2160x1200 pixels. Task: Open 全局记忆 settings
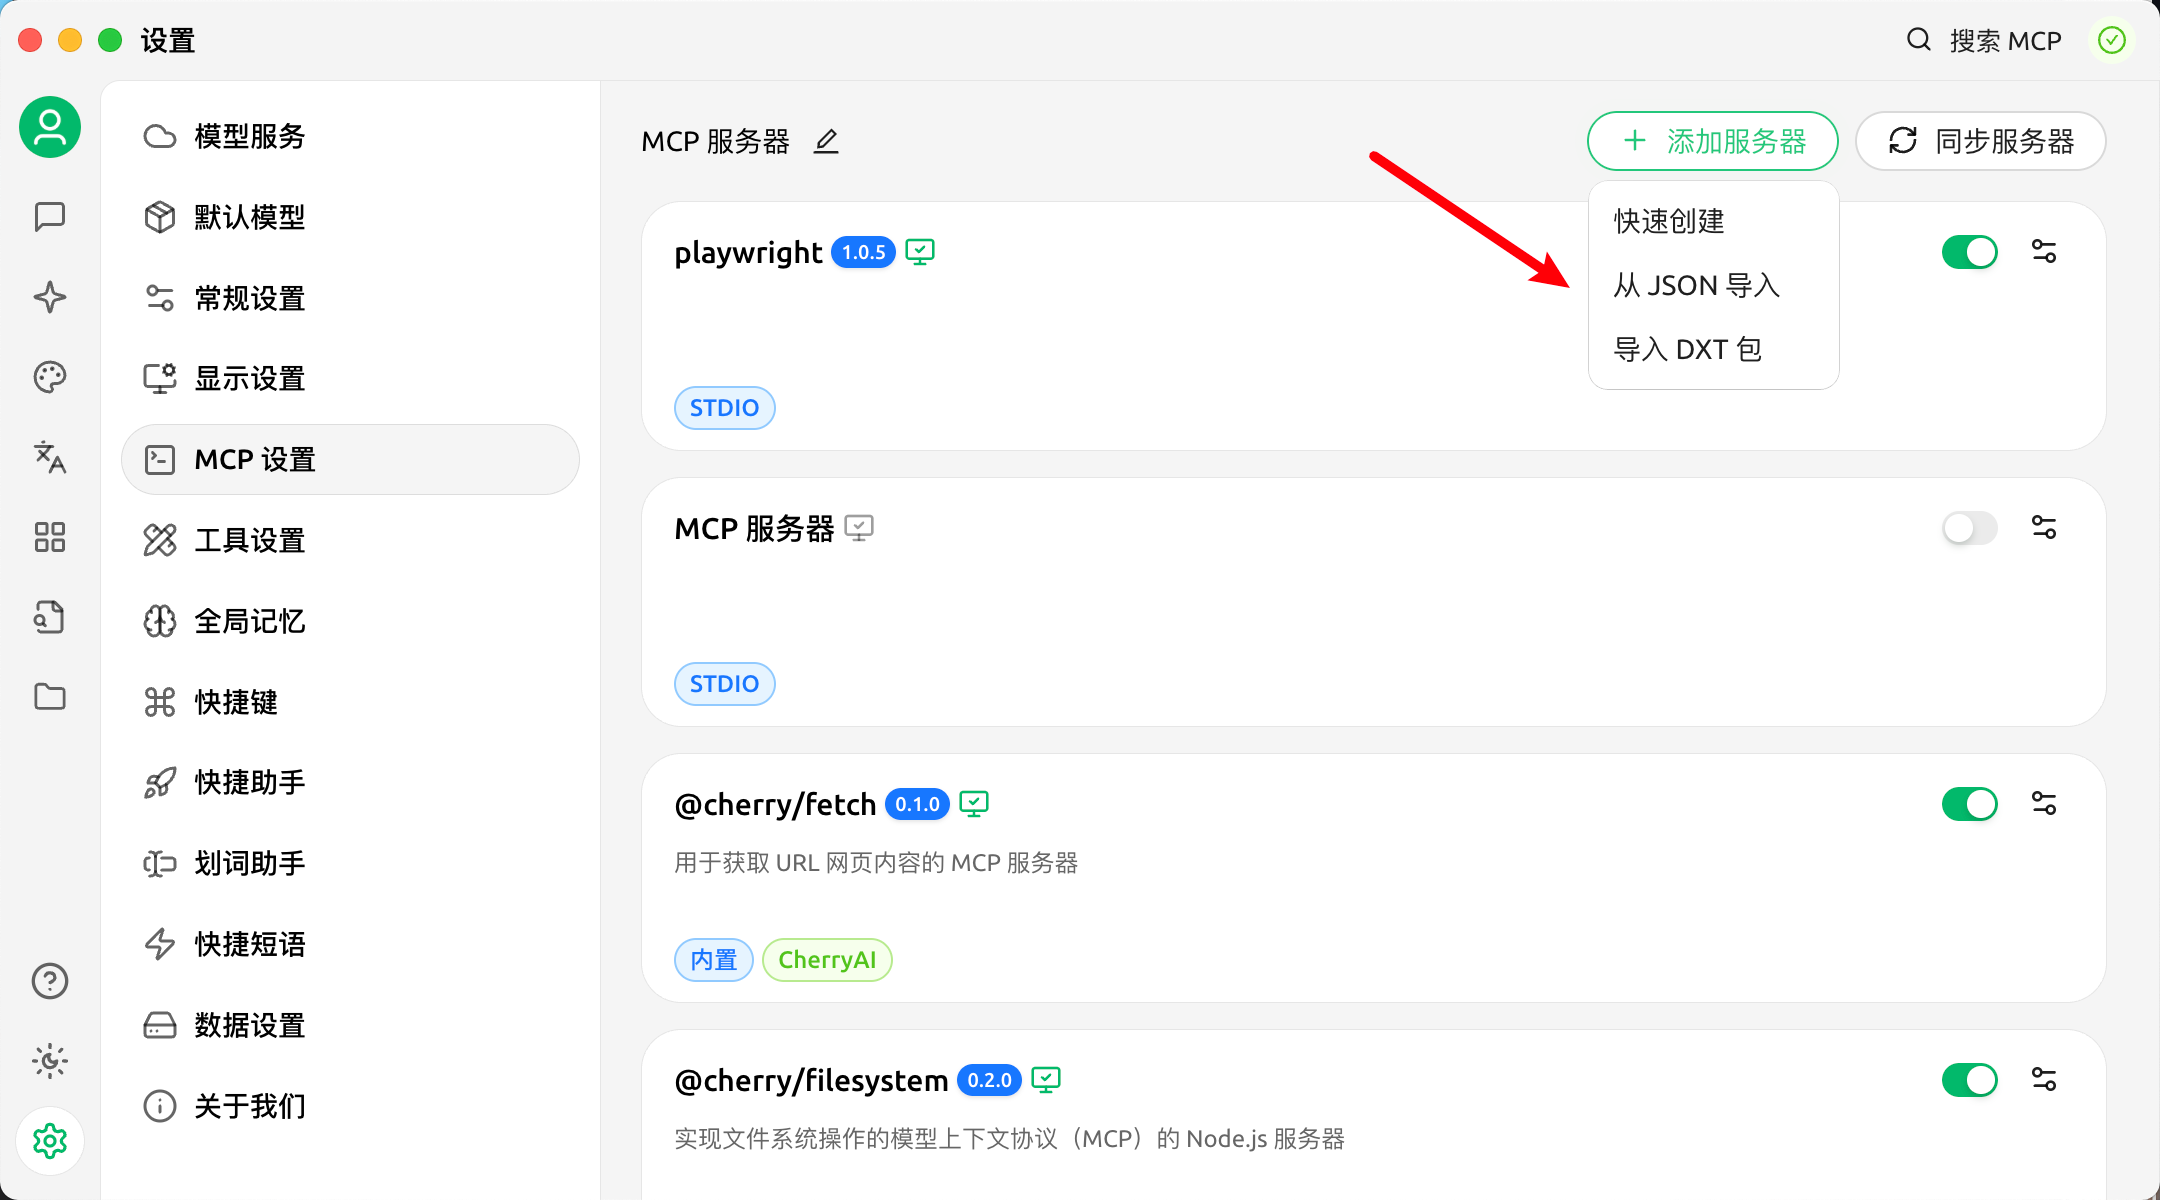[x=350, y=622]
